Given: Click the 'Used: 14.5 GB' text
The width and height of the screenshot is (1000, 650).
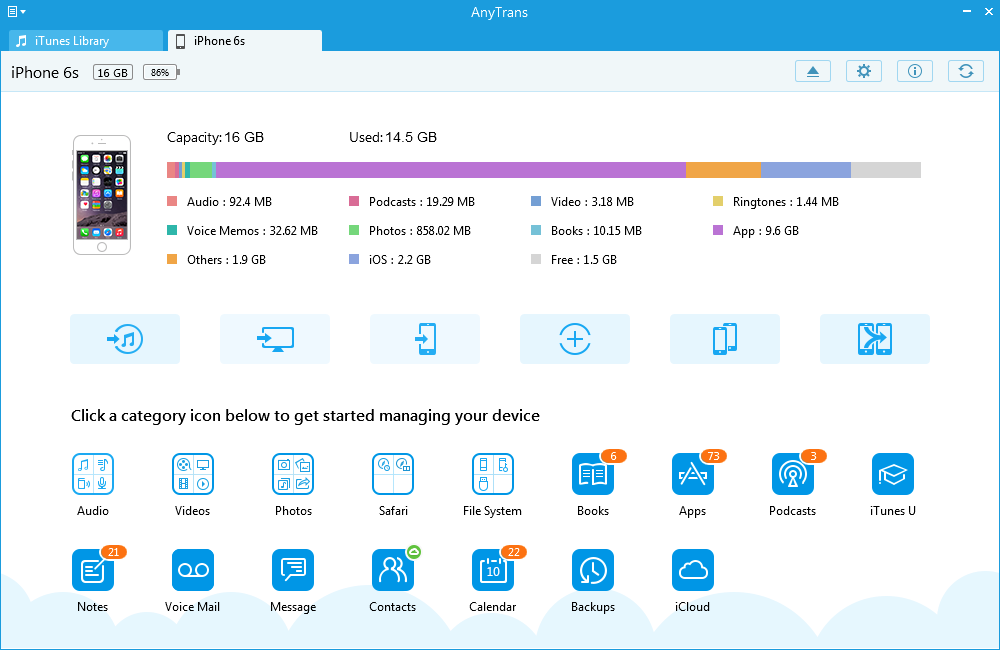Looking at the screenshot, I should coord(393,137).
